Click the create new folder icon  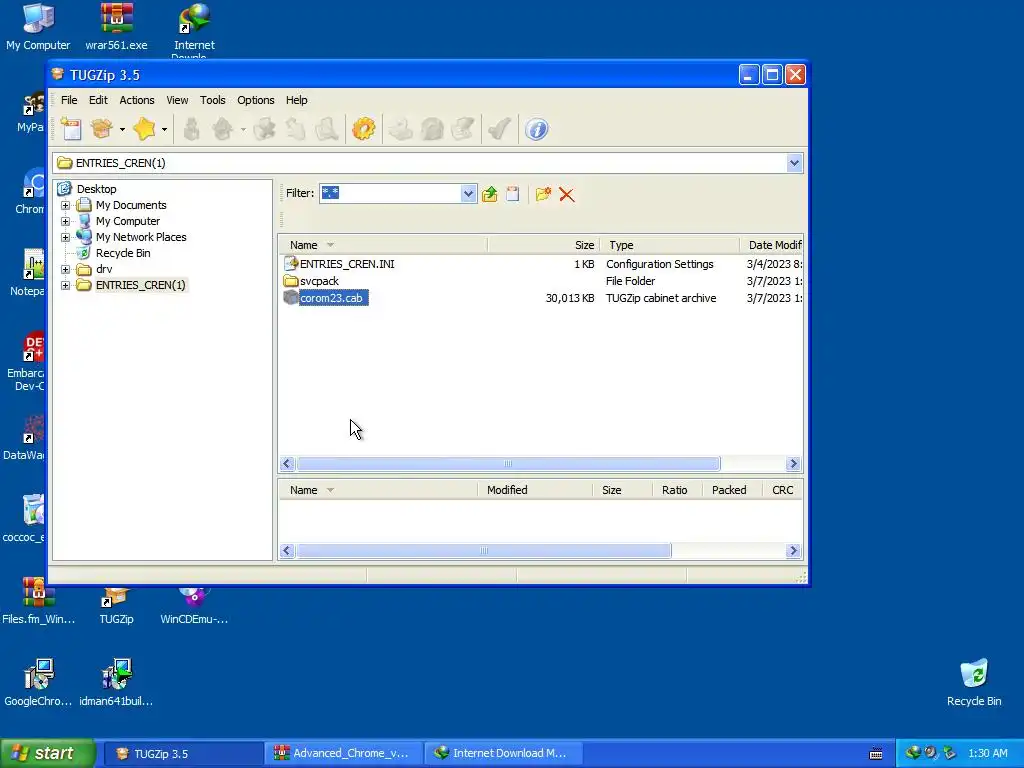tap(543, 194)
